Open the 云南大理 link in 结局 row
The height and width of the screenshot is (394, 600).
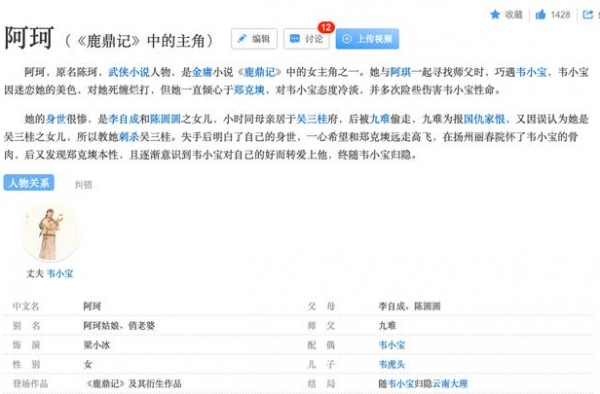(450, 384)
